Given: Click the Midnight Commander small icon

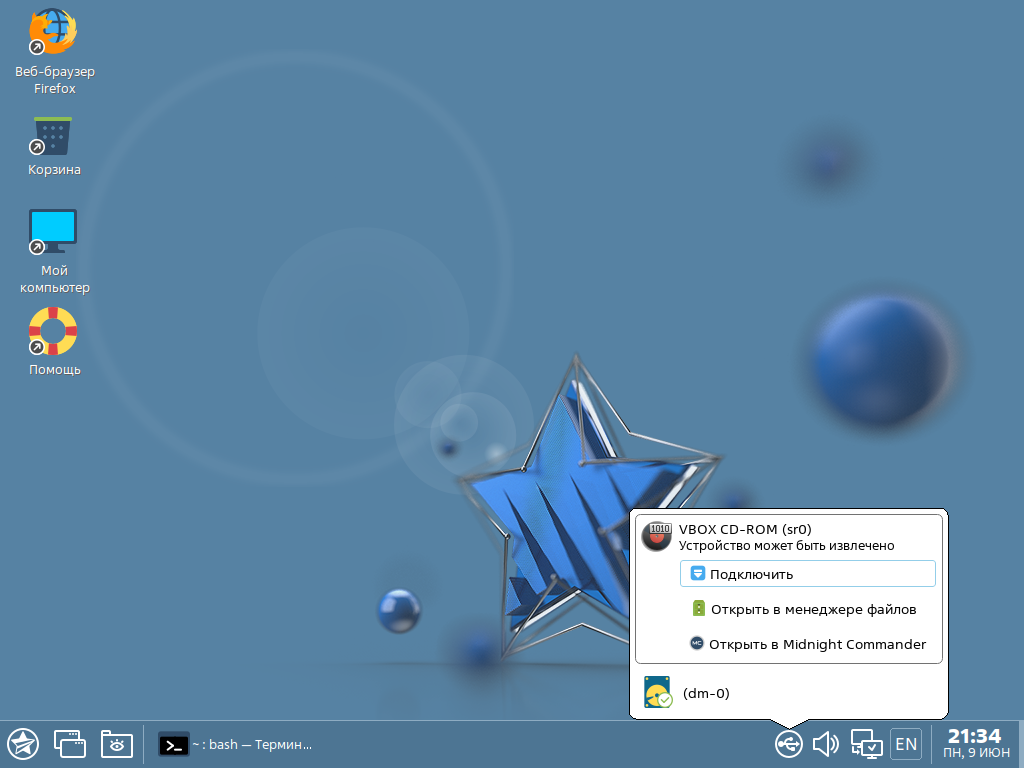Looking at the screenshot, I should 697,643.
